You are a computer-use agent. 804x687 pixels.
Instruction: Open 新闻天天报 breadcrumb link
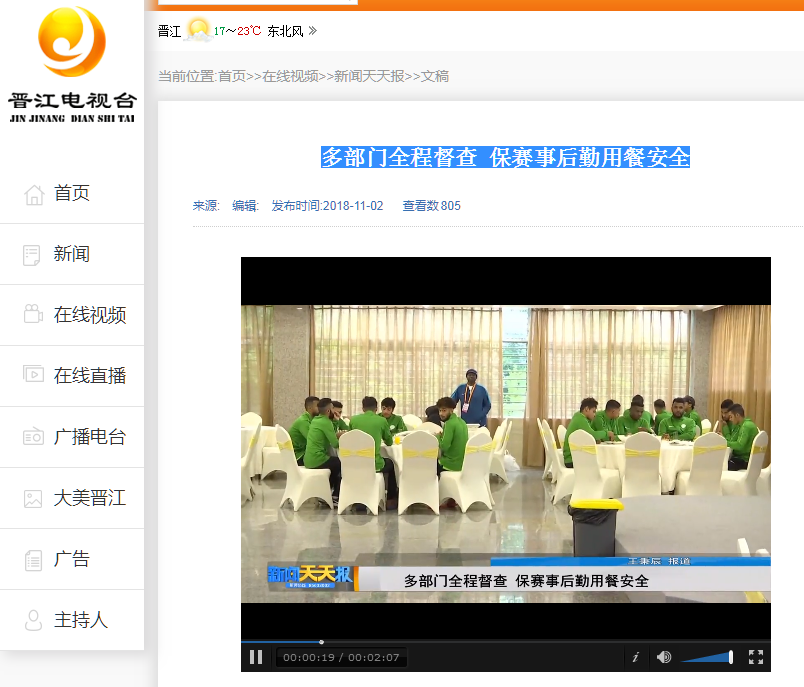[369, 76]
